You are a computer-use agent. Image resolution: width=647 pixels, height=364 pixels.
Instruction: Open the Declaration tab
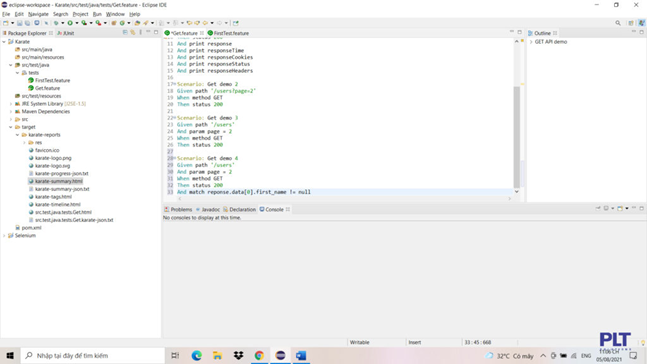[239, 210]
